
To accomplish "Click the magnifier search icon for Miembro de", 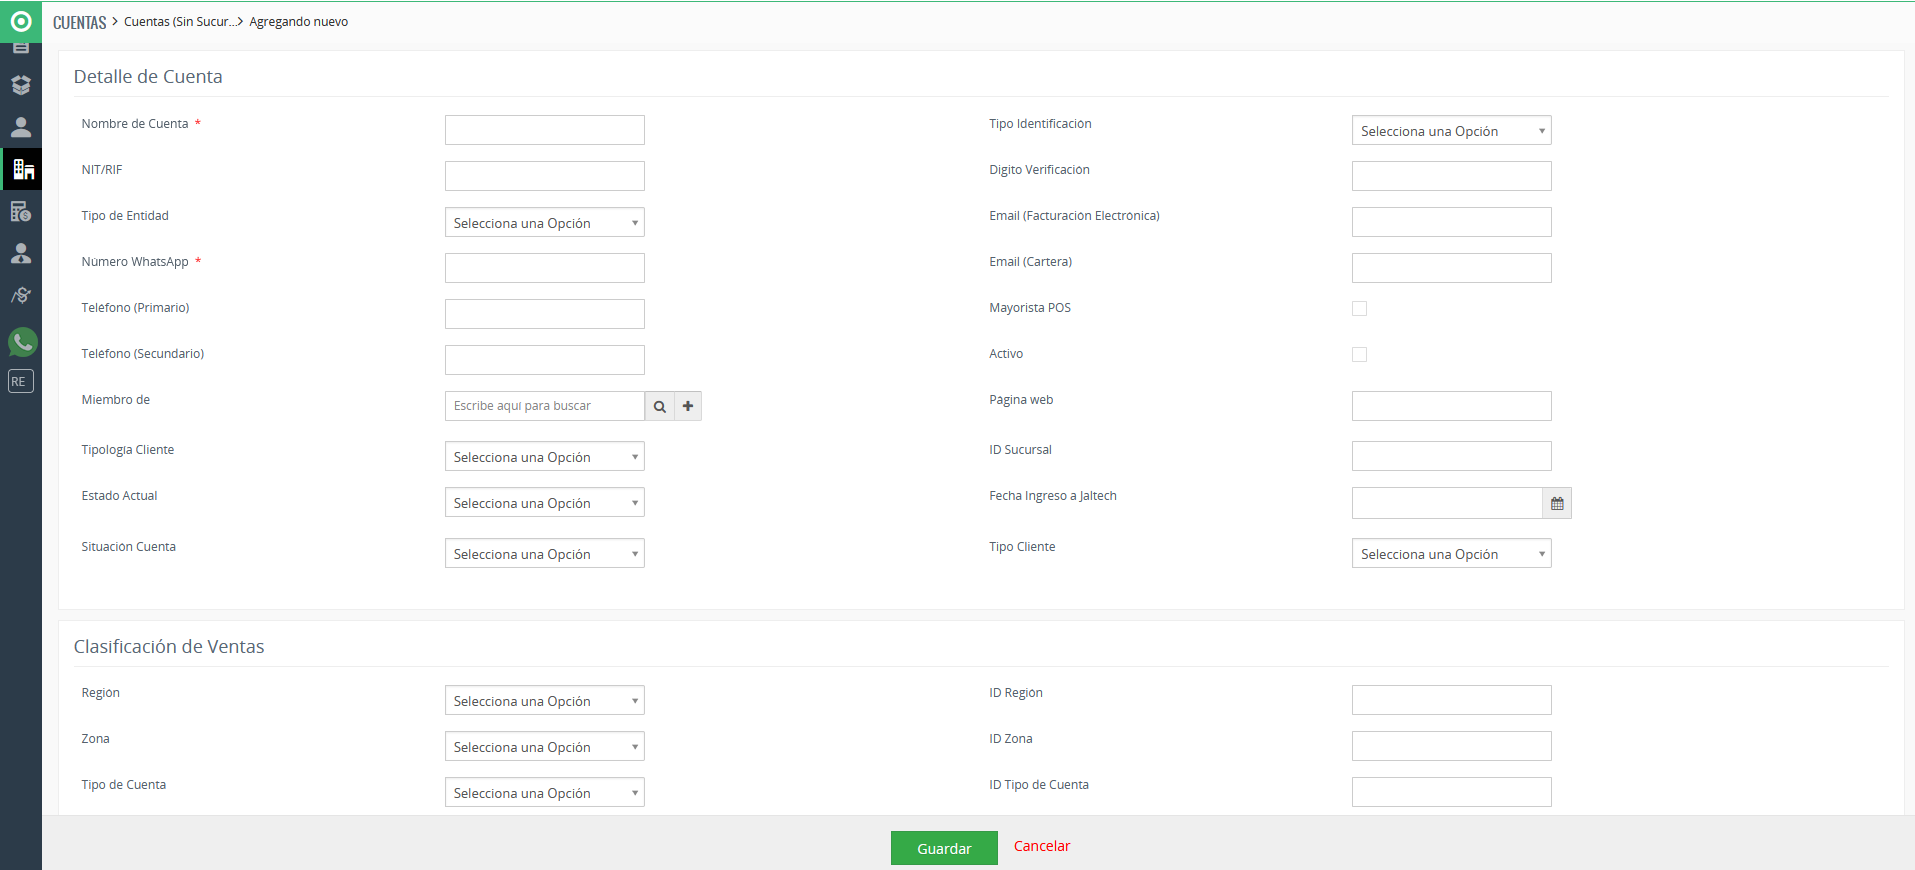I will coord(659,406).
